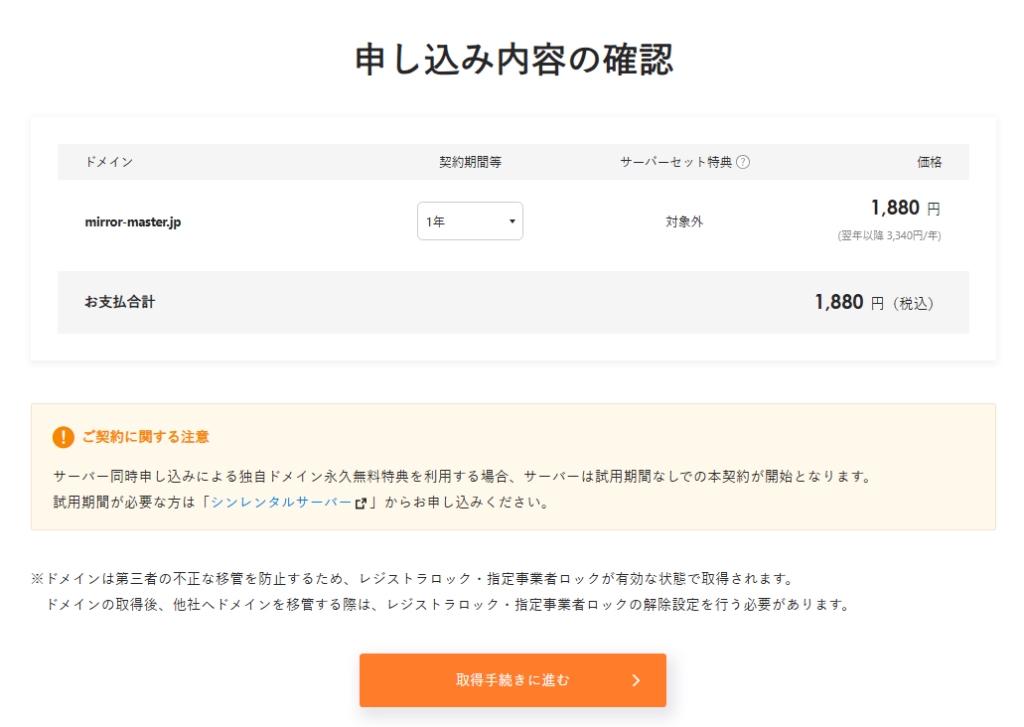Screen dimensions: 1024x727
Task: Open the 1年 contract period dropdown
Action: pyautogui.click(x=468, y=221)
